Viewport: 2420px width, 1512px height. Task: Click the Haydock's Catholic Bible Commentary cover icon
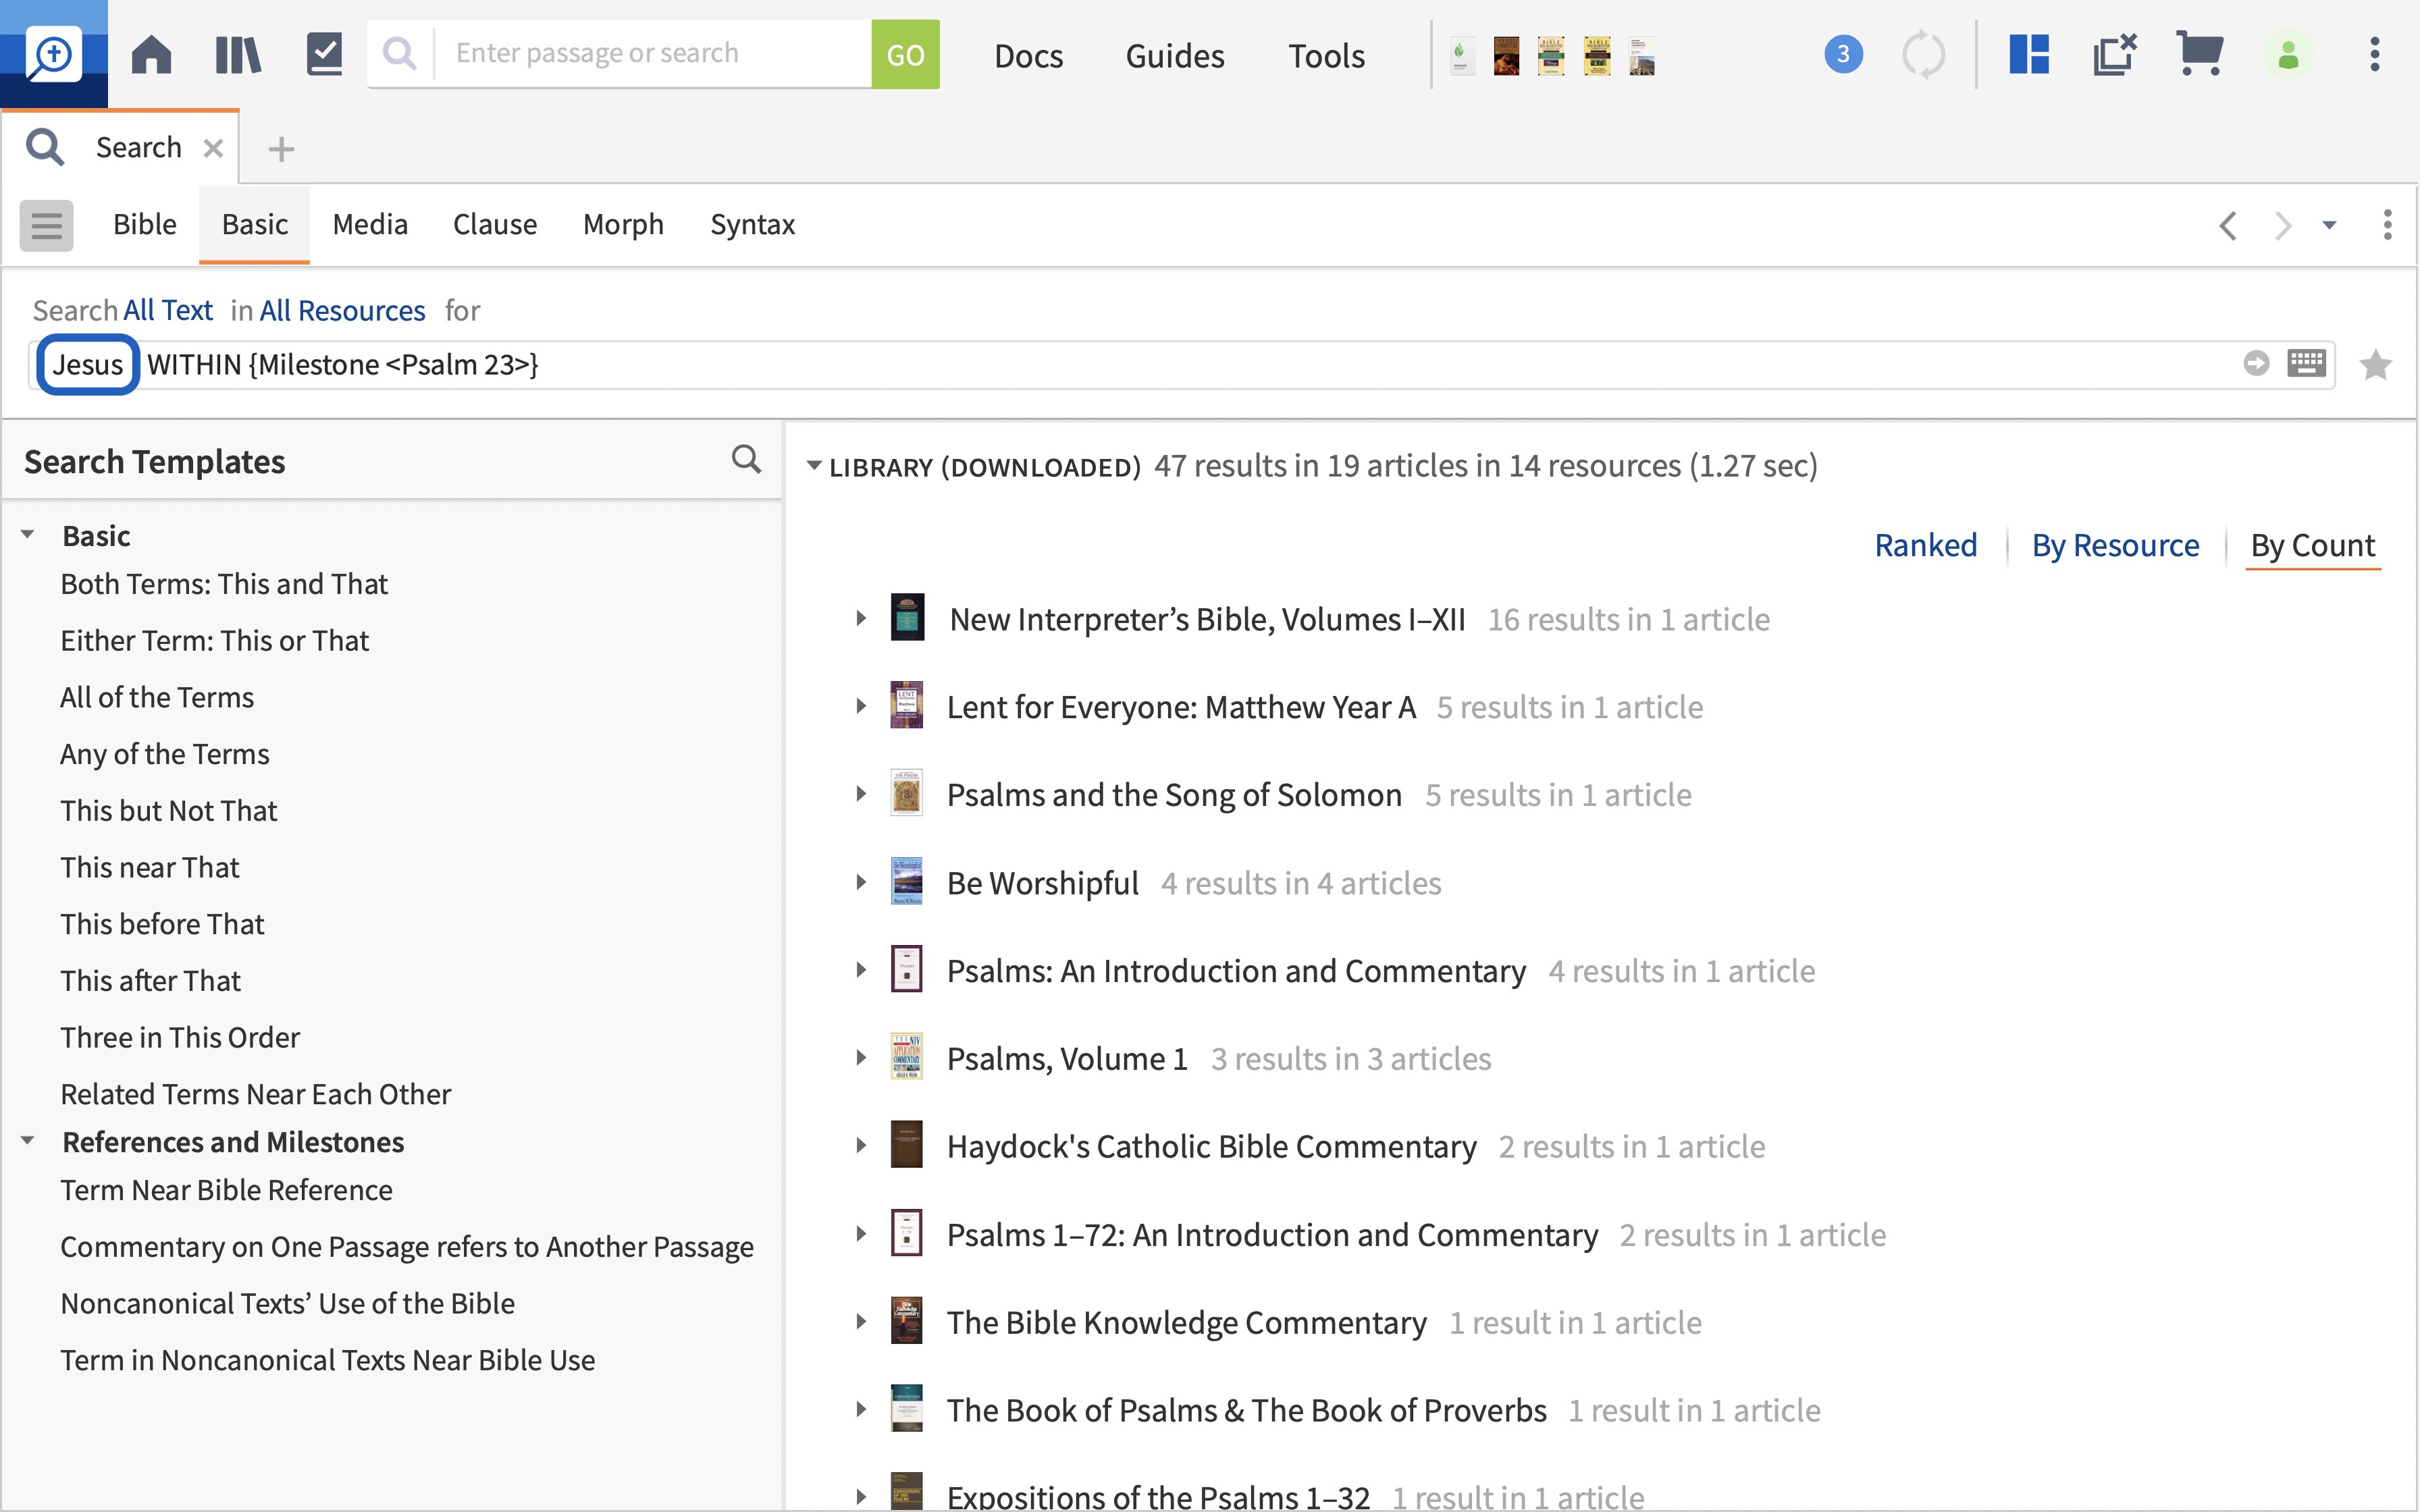907,1145
